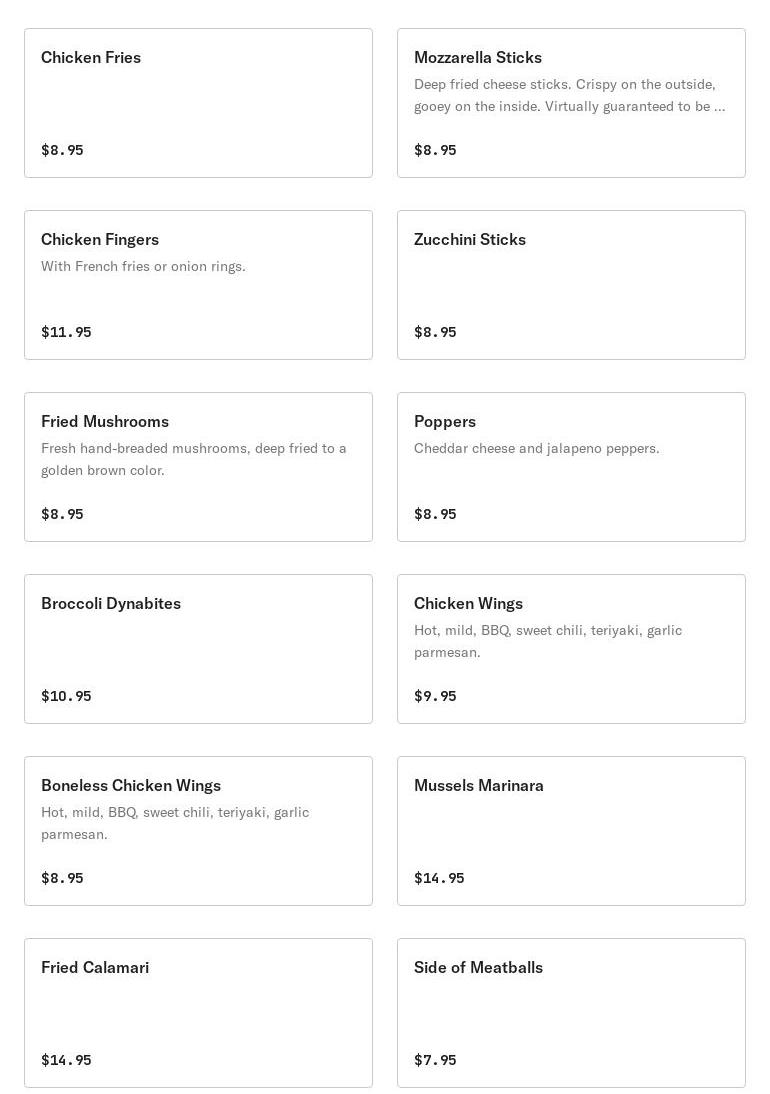Click the Fried Calamari card
The image size is (770, 1094).
tap(198, 1012)
